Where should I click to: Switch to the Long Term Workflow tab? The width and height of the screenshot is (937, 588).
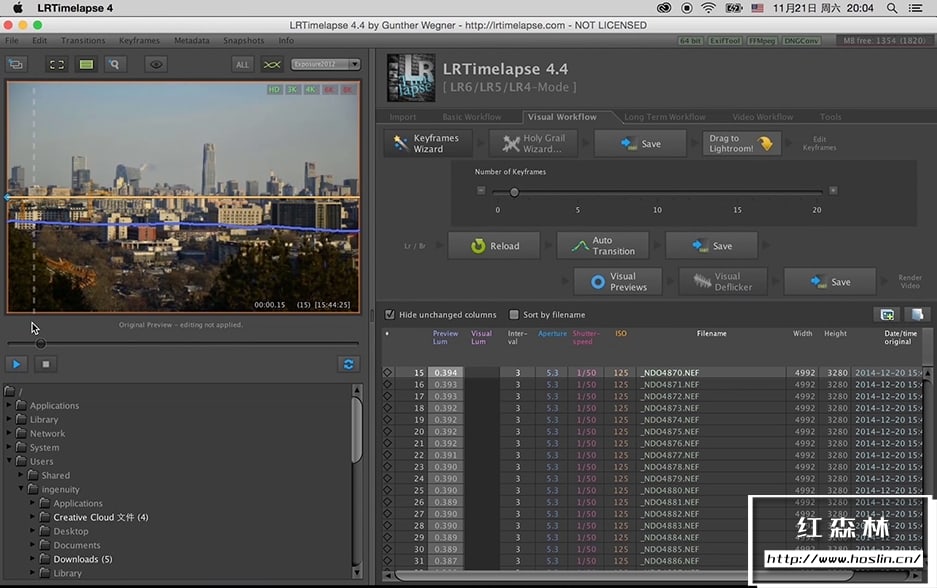point(665,117)
